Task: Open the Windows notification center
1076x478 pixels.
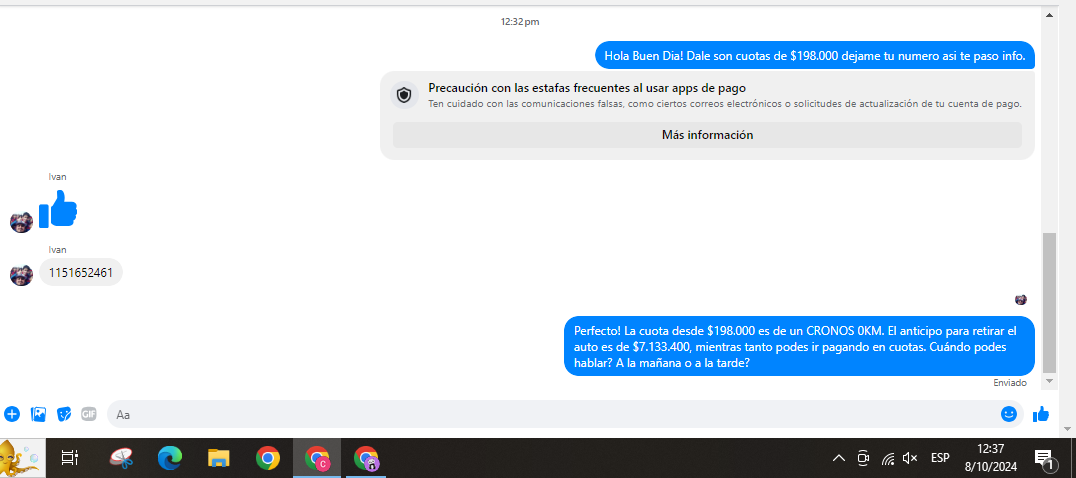Action: click(x=1045, y=460)
